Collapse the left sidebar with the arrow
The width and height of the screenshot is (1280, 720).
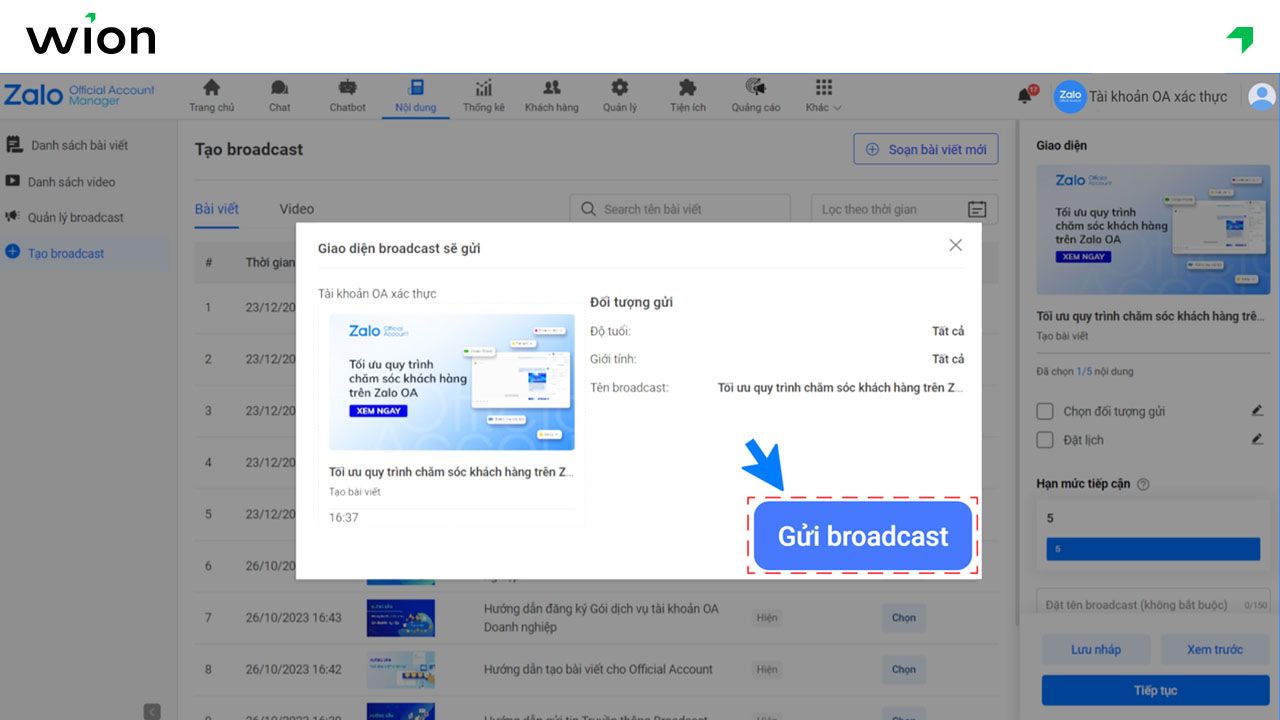tap(152, 711)
